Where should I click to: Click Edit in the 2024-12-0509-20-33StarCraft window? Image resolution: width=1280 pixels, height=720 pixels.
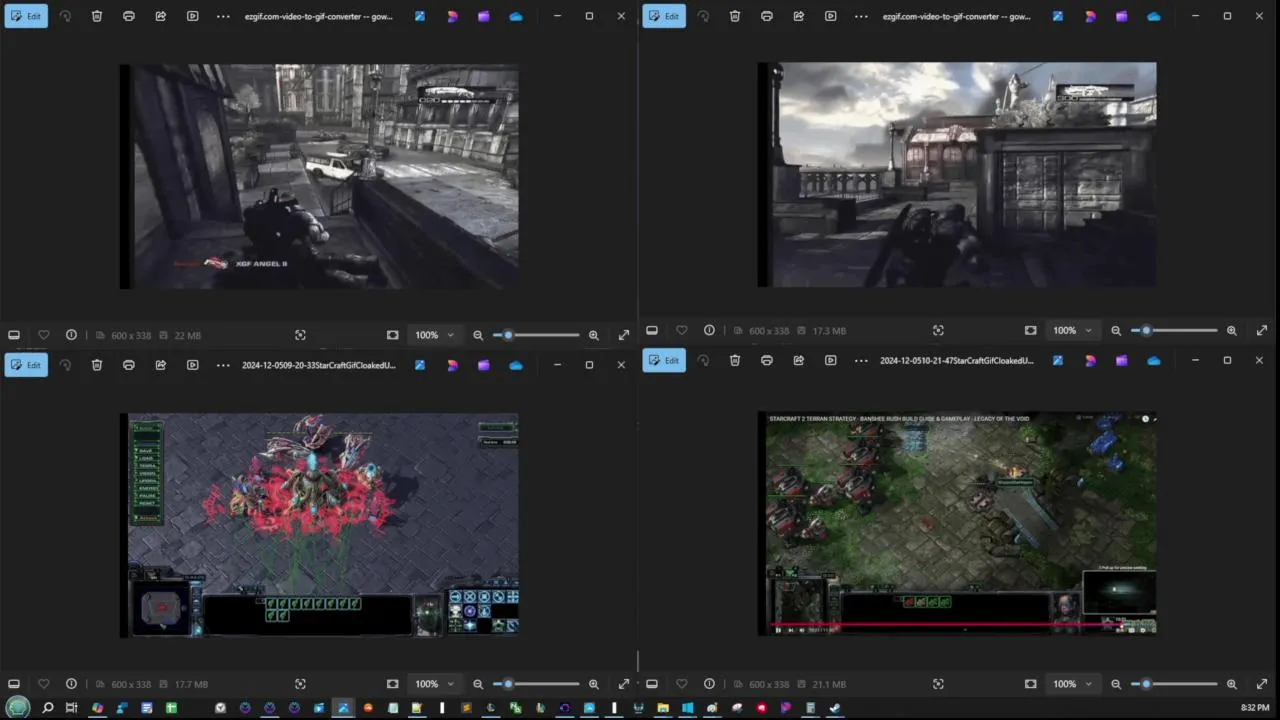[x=26, y=365]
